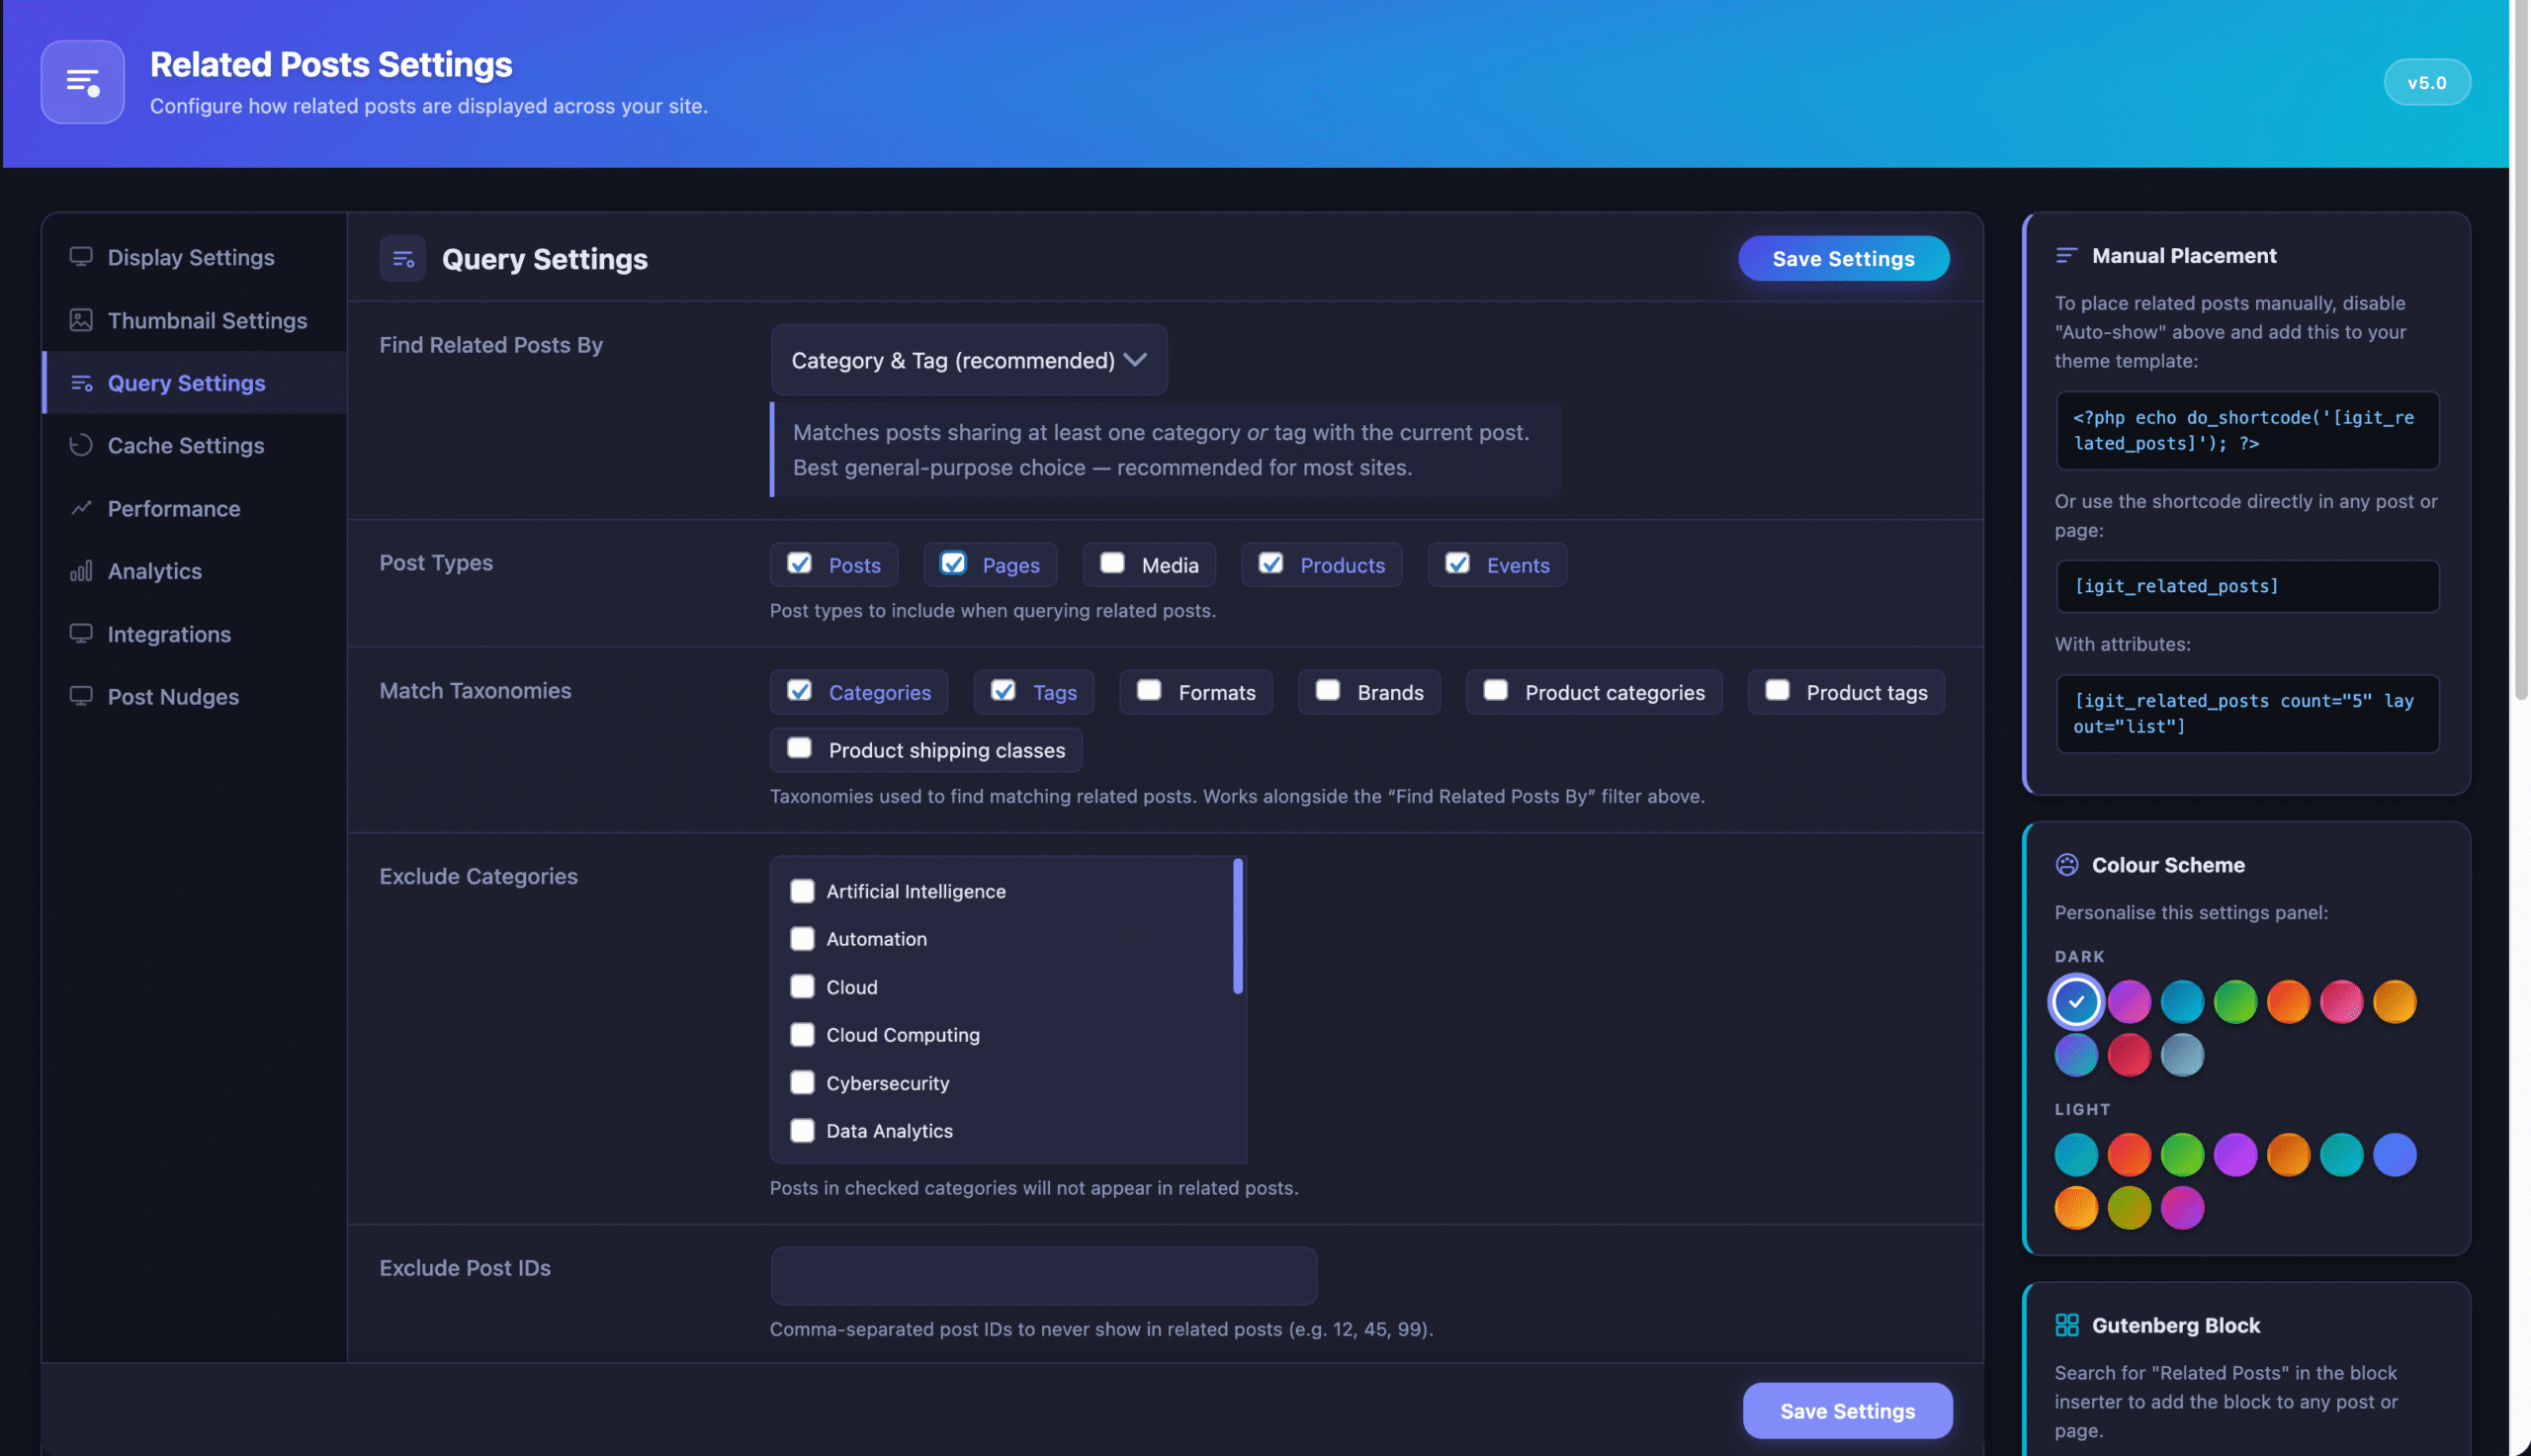Enable the Formats taxonomy
2531x1456 pixels.
tap(1149, 691)
